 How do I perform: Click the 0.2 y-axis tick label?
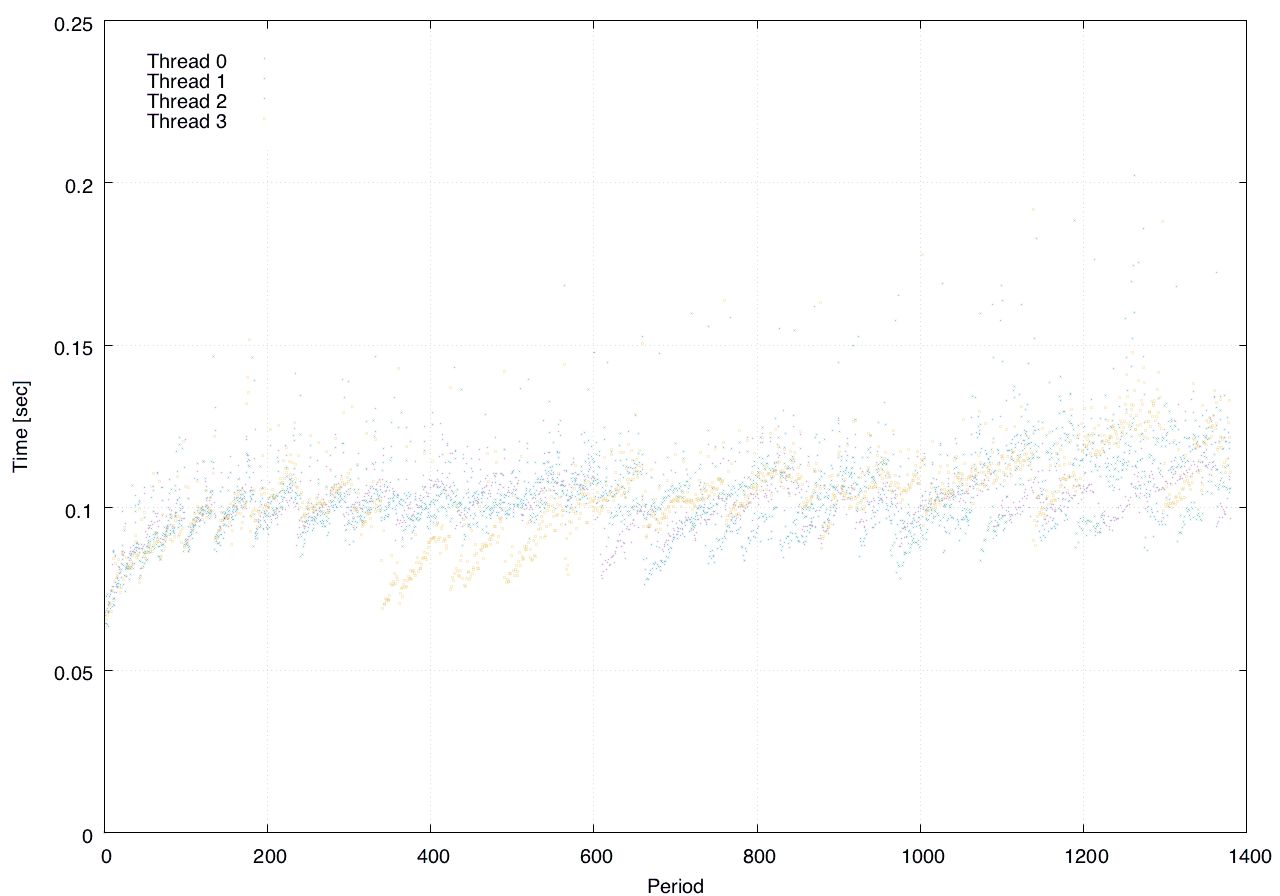pyautogui.click(x=77, y=185)
